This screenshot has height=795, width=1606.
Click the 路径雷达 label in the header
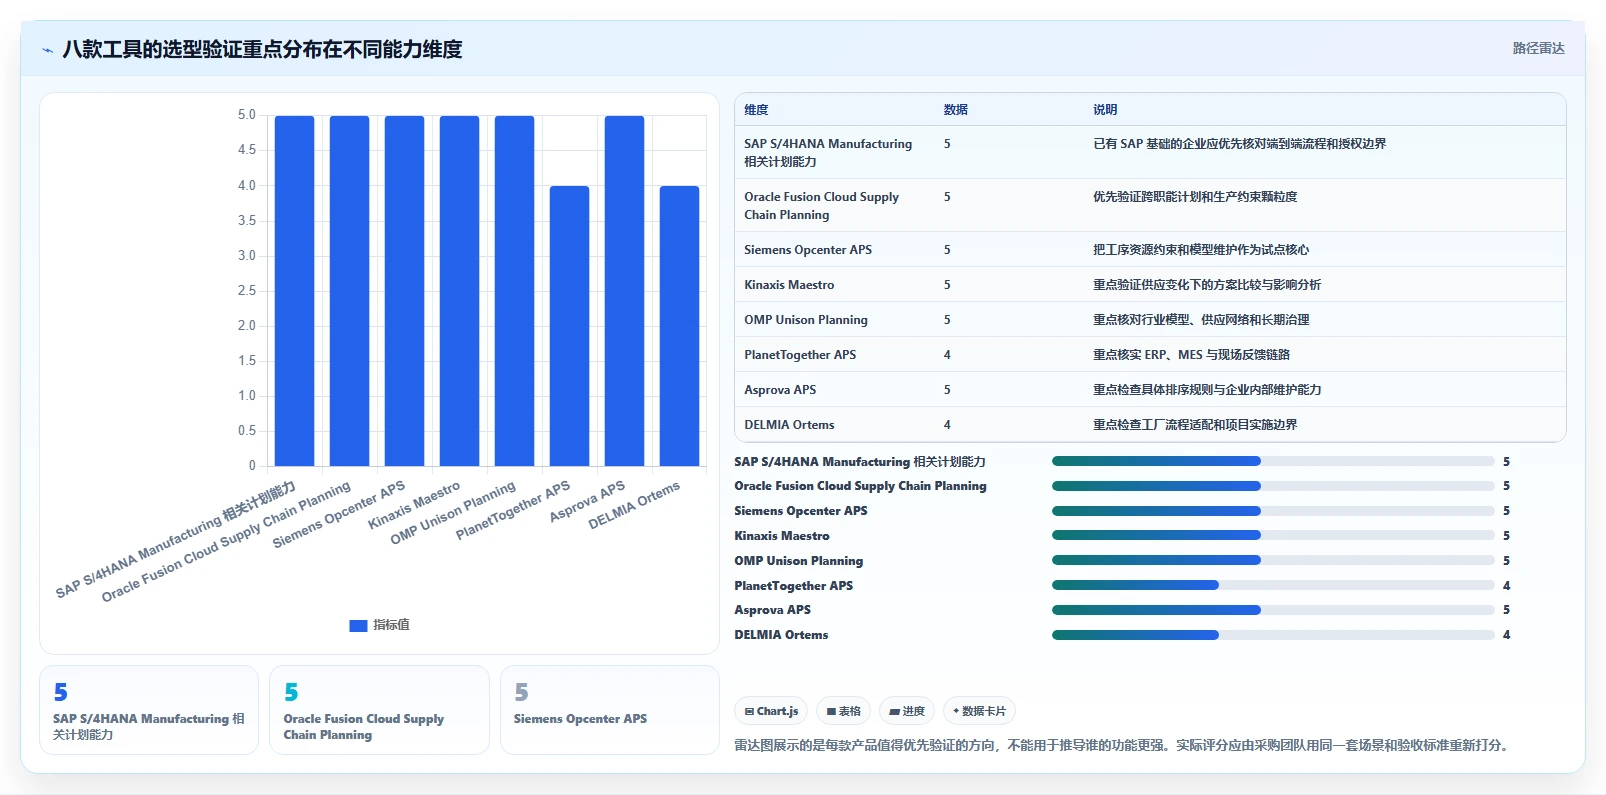click(1538, 48)
